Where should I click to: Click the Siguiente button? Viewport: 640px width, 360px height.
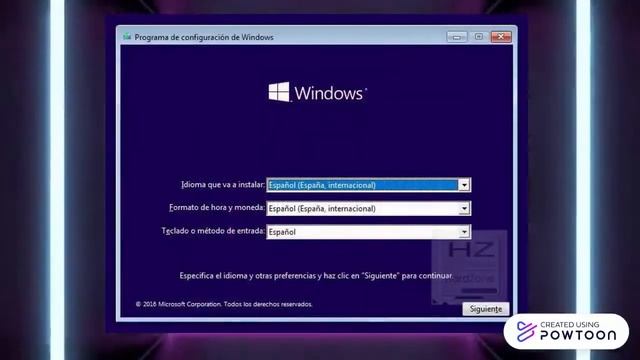486,309
